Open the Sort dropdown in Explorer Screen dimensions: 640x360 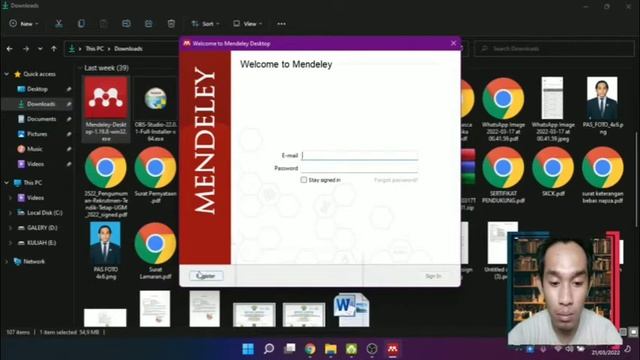coord(205,24)
